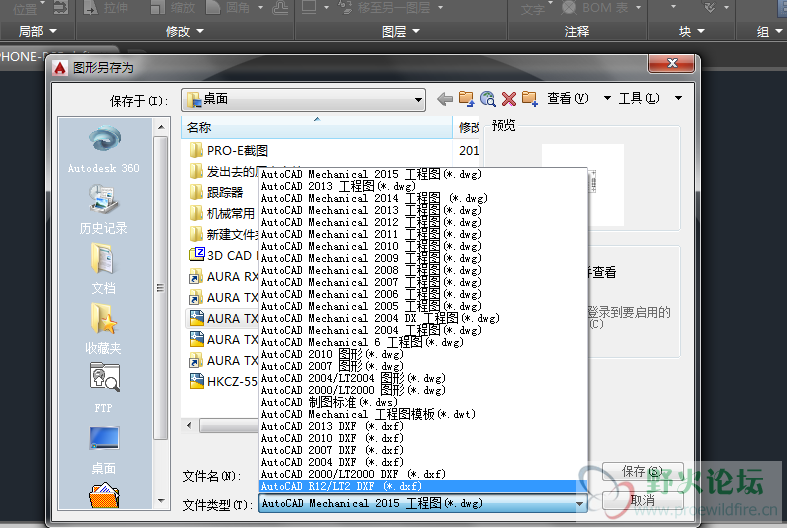787x528 pixels.
Task: Click file list horizontal scroll left arrow
Action: click(190, 426)
